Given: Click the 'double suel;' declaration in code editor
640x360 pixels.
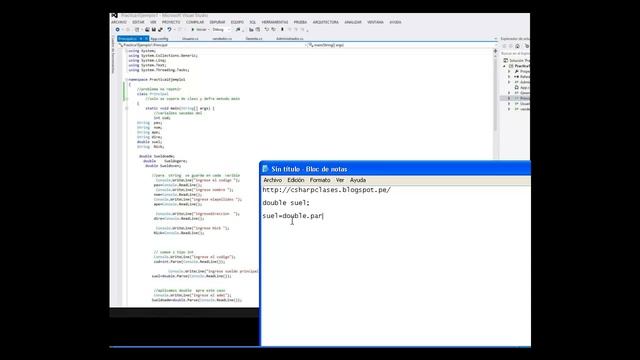Looking at the screenshot, I should pos(149,142).
